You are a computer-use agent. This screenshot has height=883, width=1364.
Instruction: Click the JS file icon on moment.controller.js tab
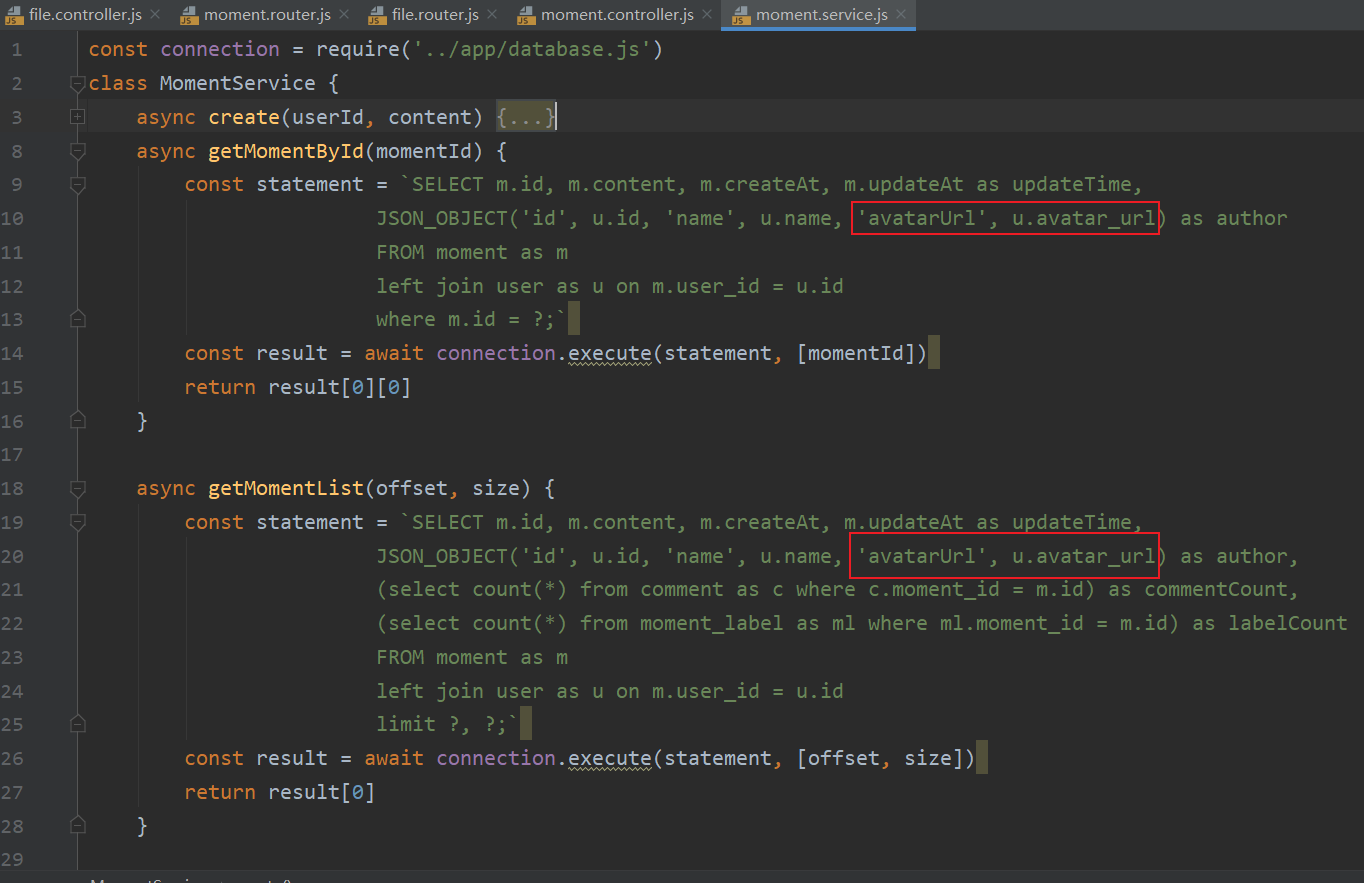(526, 15)
